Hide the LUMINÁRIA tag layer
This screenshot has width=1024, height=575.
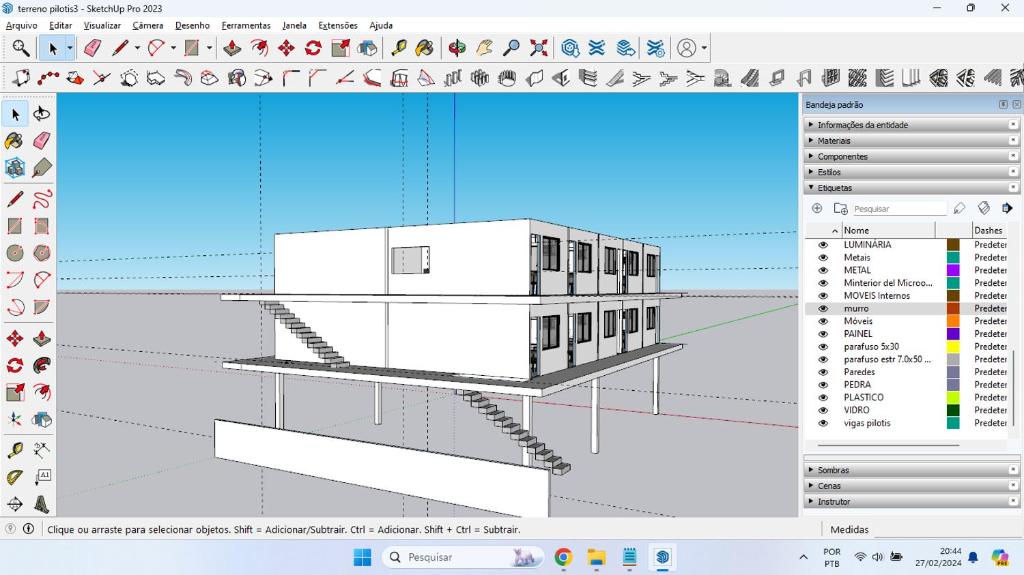click(x=823, y=245)
